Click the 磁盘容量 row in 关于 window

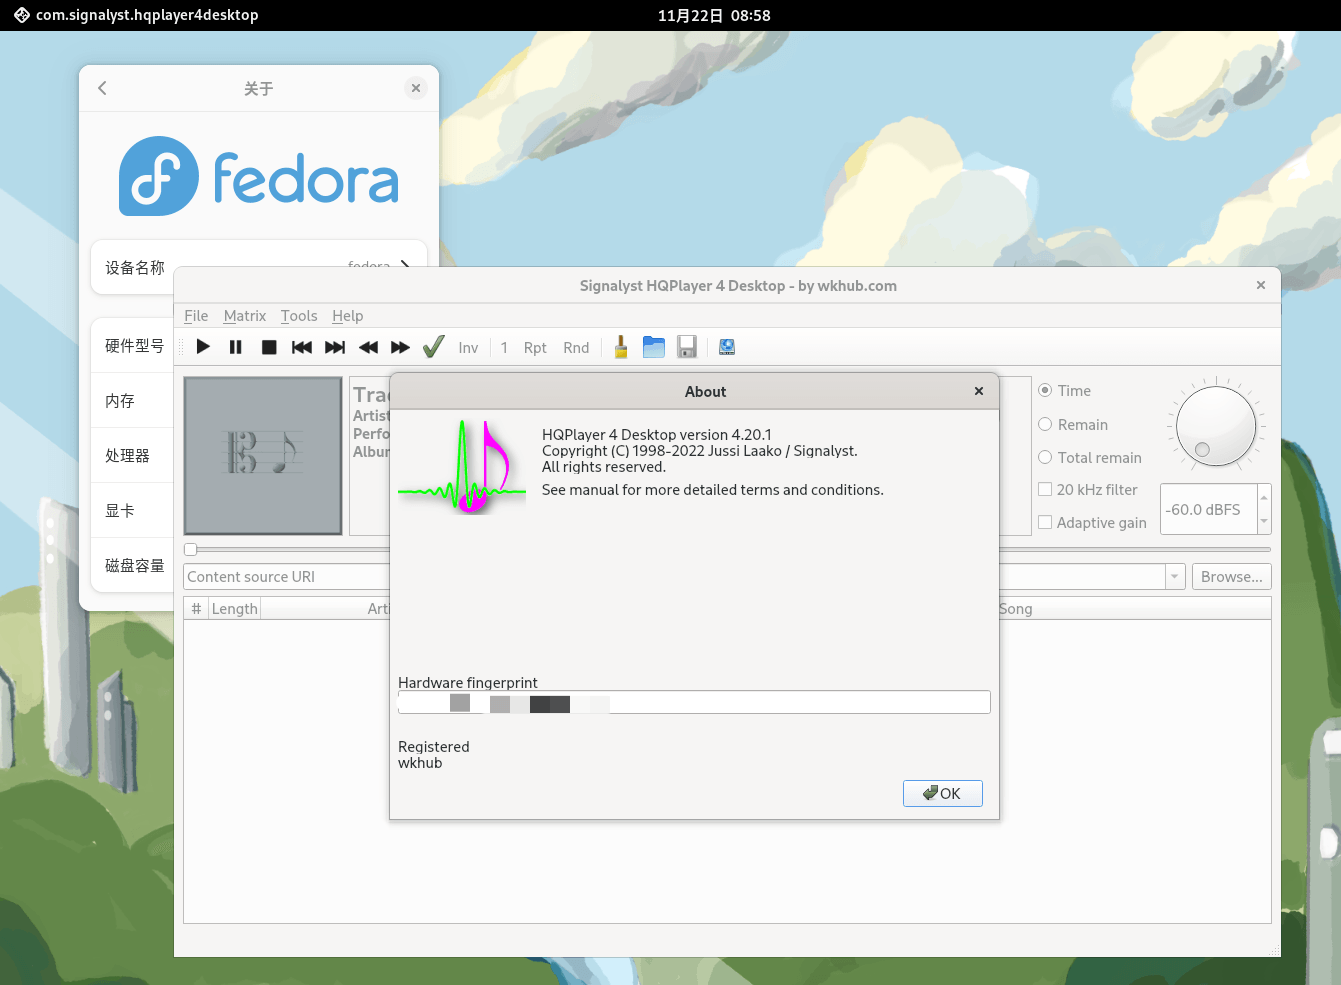pyautogui.click(x=134, y=566)
